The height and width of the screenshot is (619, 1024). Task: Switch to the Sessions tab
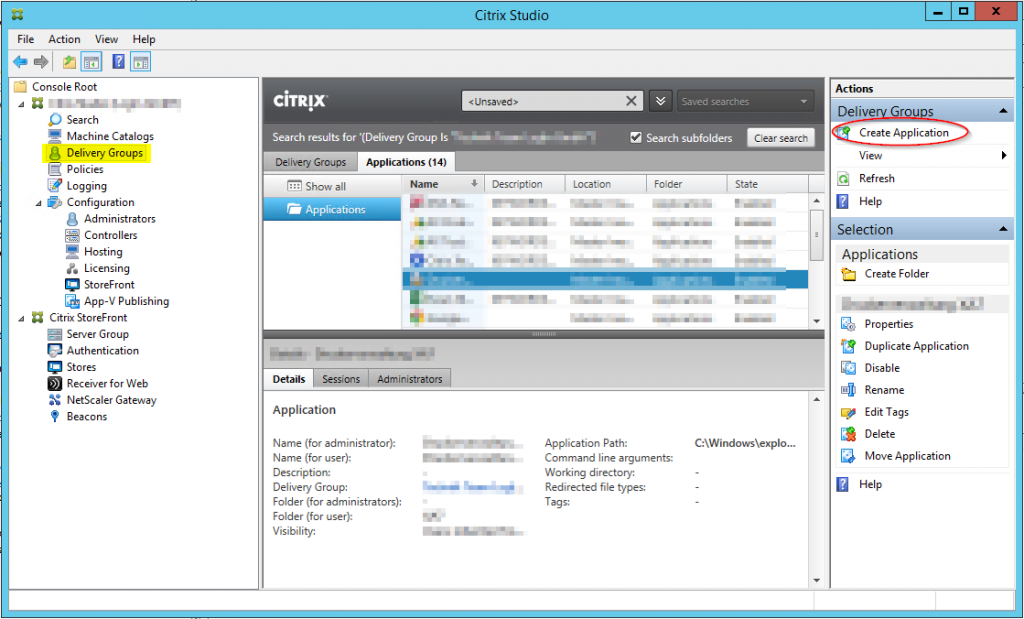[x=341, y=379]
